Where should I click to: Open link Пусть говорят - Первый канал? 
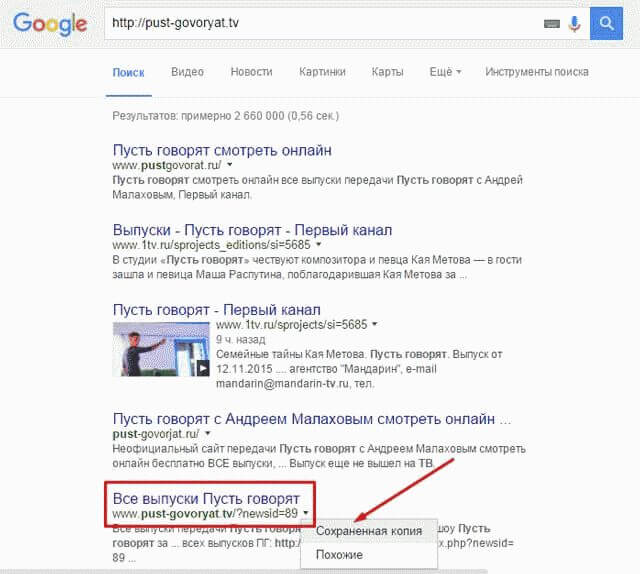tap(216, 310)
